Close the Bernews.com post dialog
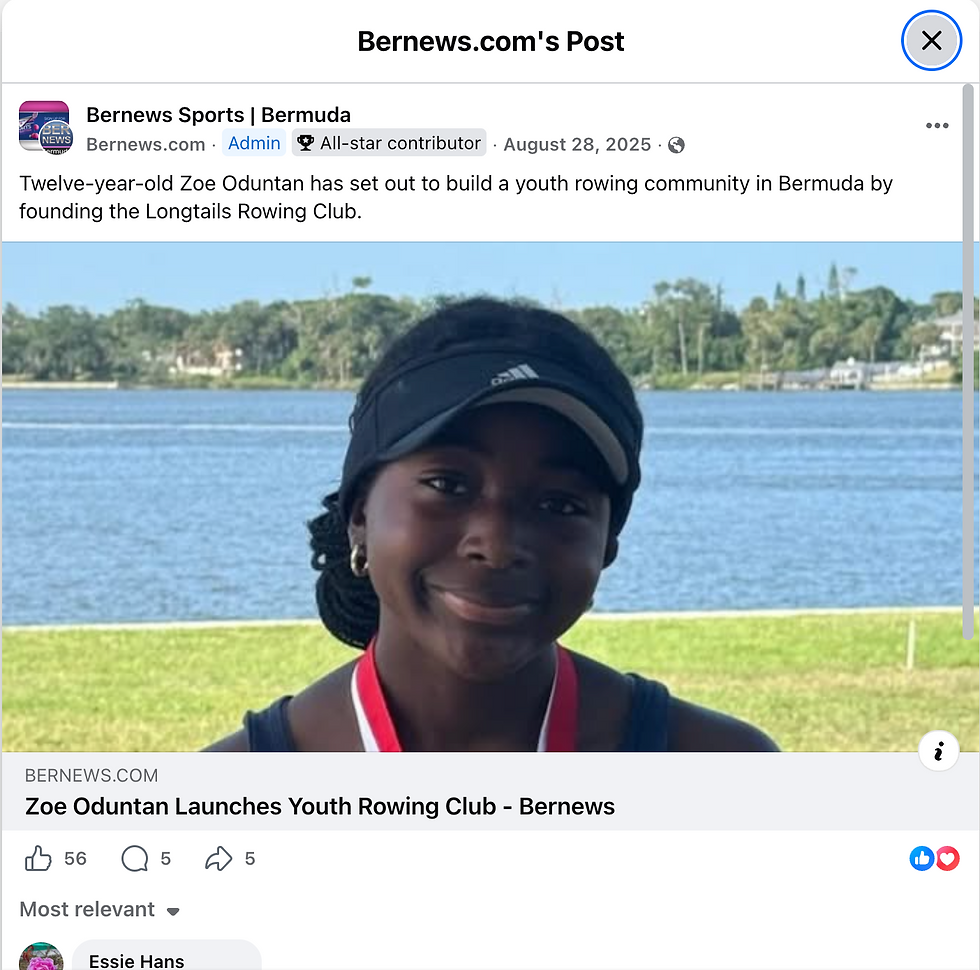This screenshot has height=970, width=980. click(x=931, y=41)
